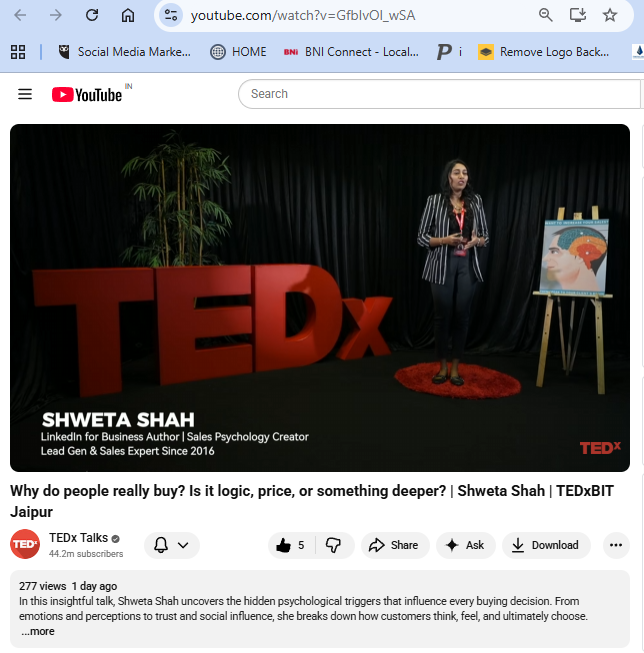Open the YouTube hamburger guide menu
Screen dimensions: 644x653
click(25, 94)
